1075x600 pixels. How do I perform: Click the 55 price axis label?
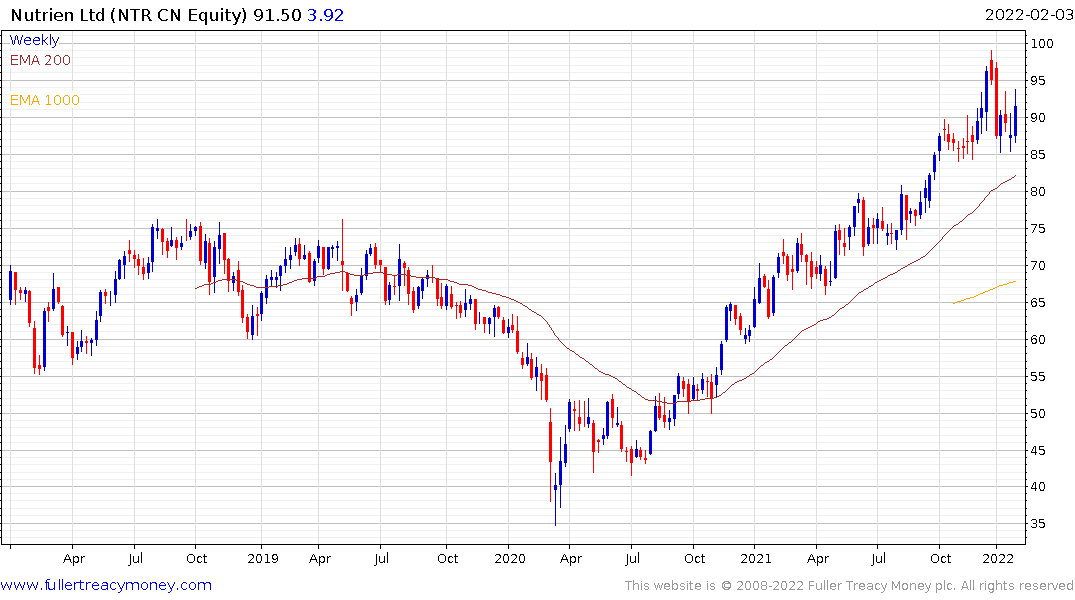pyautogui.click(x=1038, y=376)
